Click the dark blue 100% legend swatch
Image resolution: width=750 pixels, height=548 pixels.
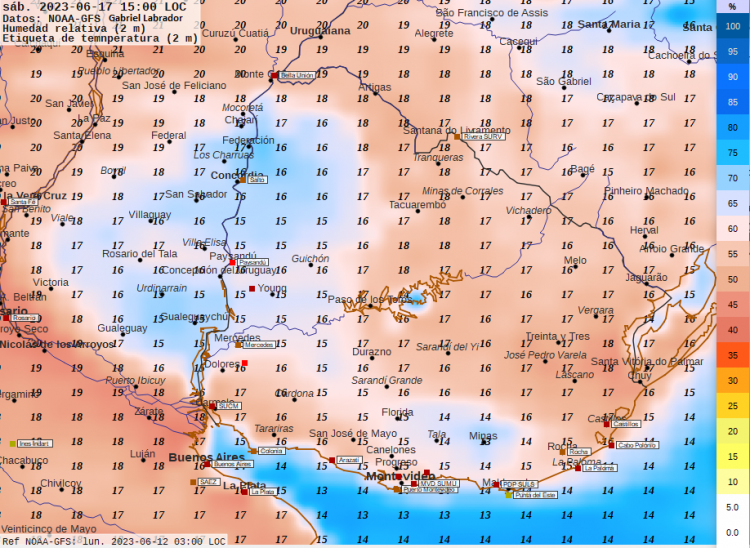click(x=732, y=26)
